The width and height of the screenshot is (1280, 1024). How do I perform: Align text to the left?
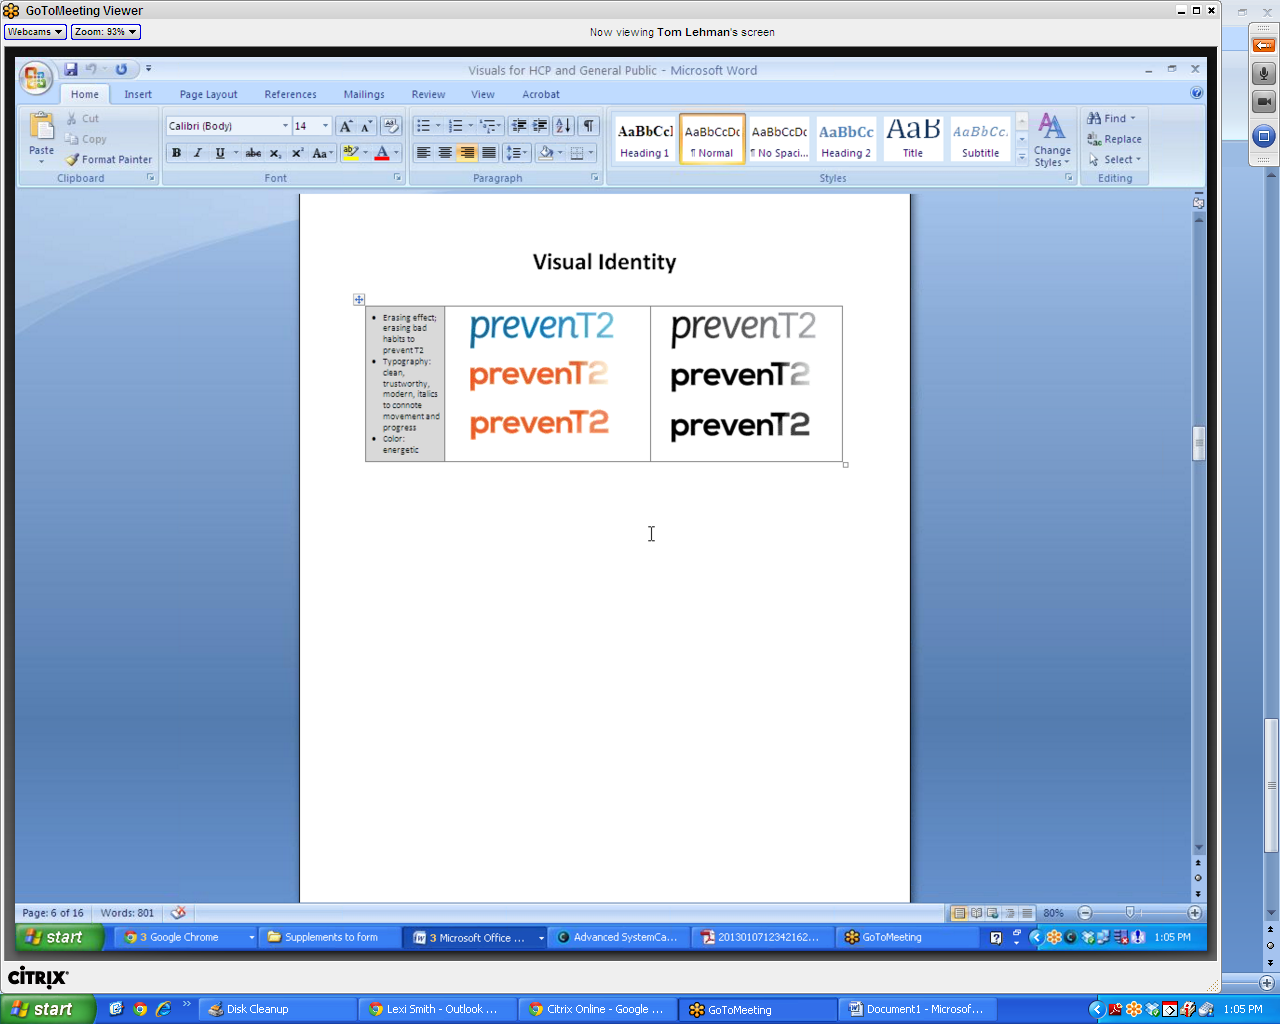(423, 153)
